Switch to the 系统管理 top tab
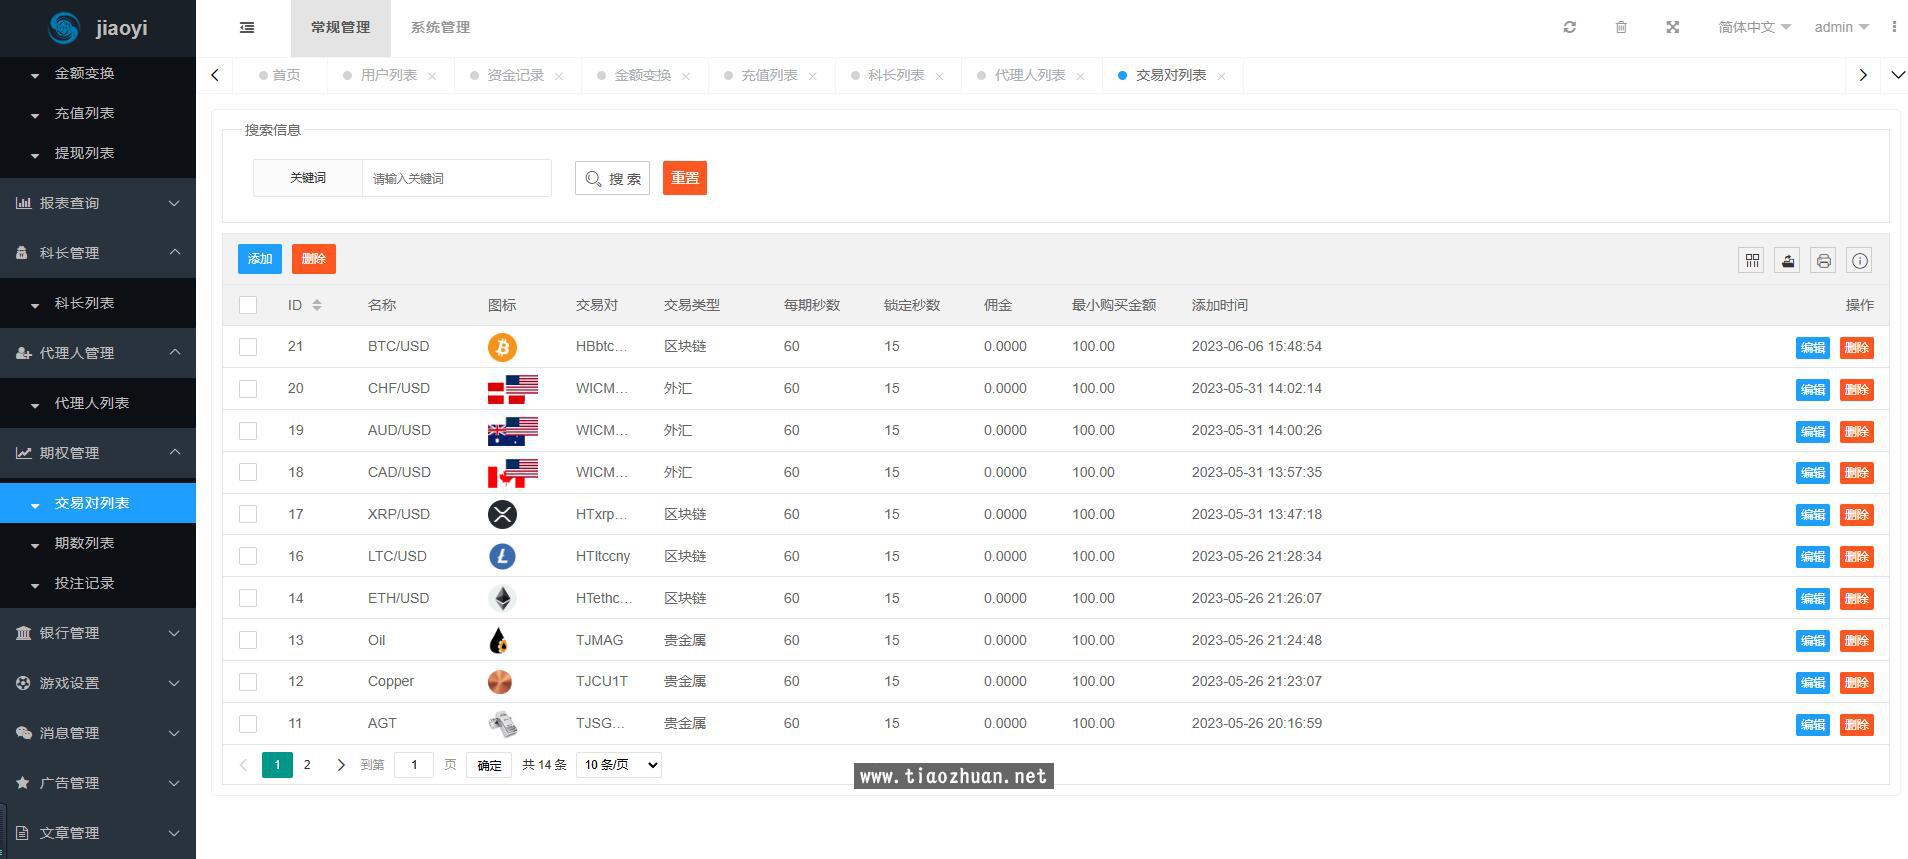1908x859 pixels. point(440,27)
